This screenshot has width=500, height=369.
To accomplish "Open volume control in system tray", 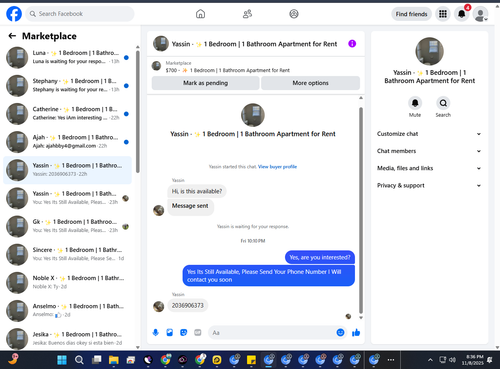I will click(452, 360).
